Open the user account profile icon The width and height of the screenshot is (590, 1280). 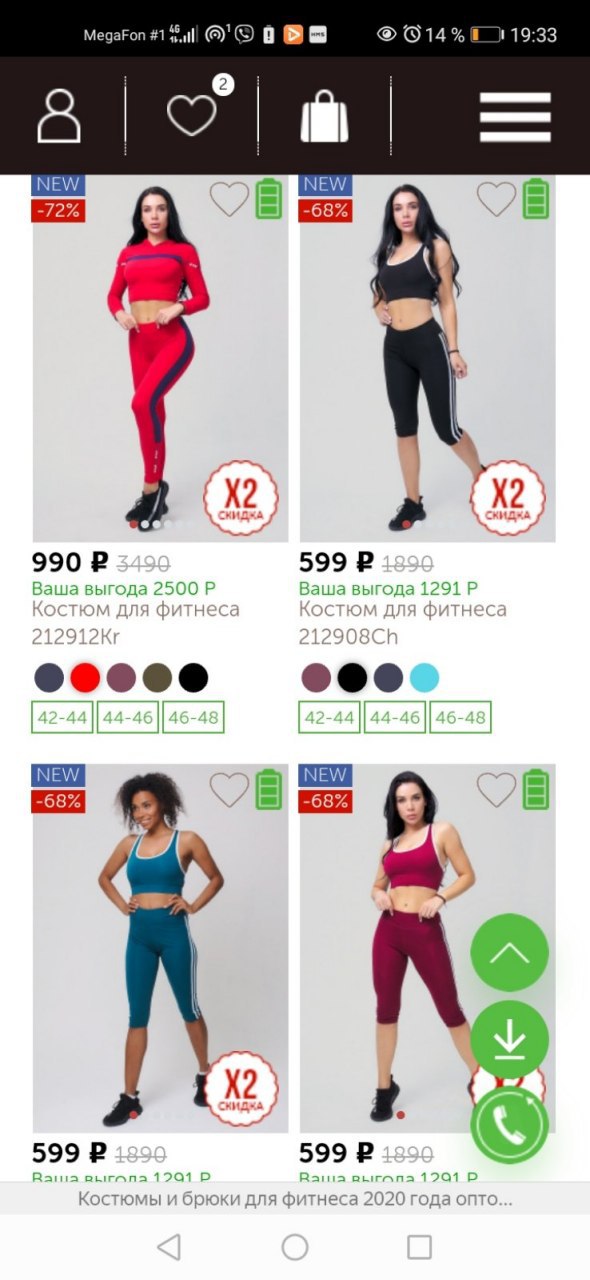pos(59,116)
